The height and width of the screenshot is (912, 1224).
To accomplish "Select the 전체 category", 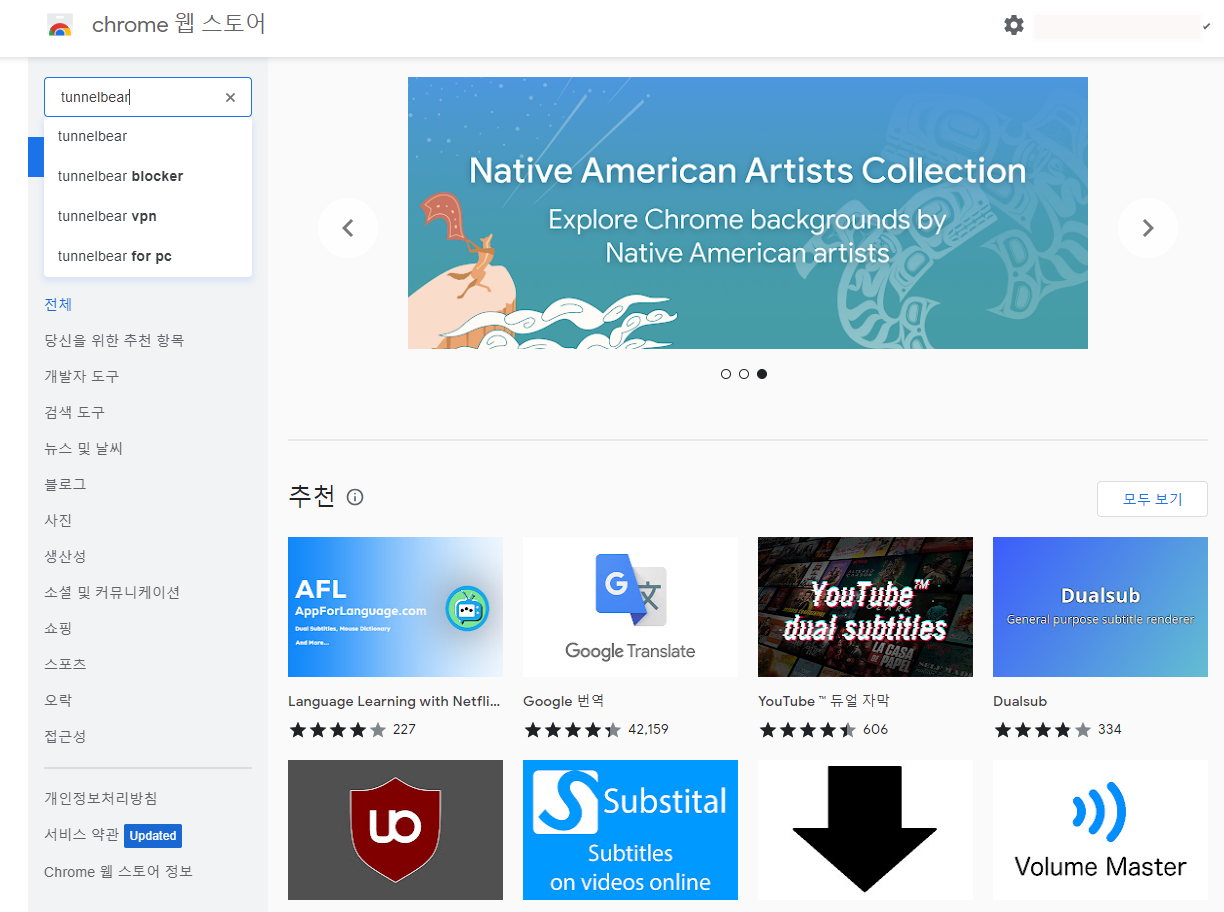I will tap(58, 304).
